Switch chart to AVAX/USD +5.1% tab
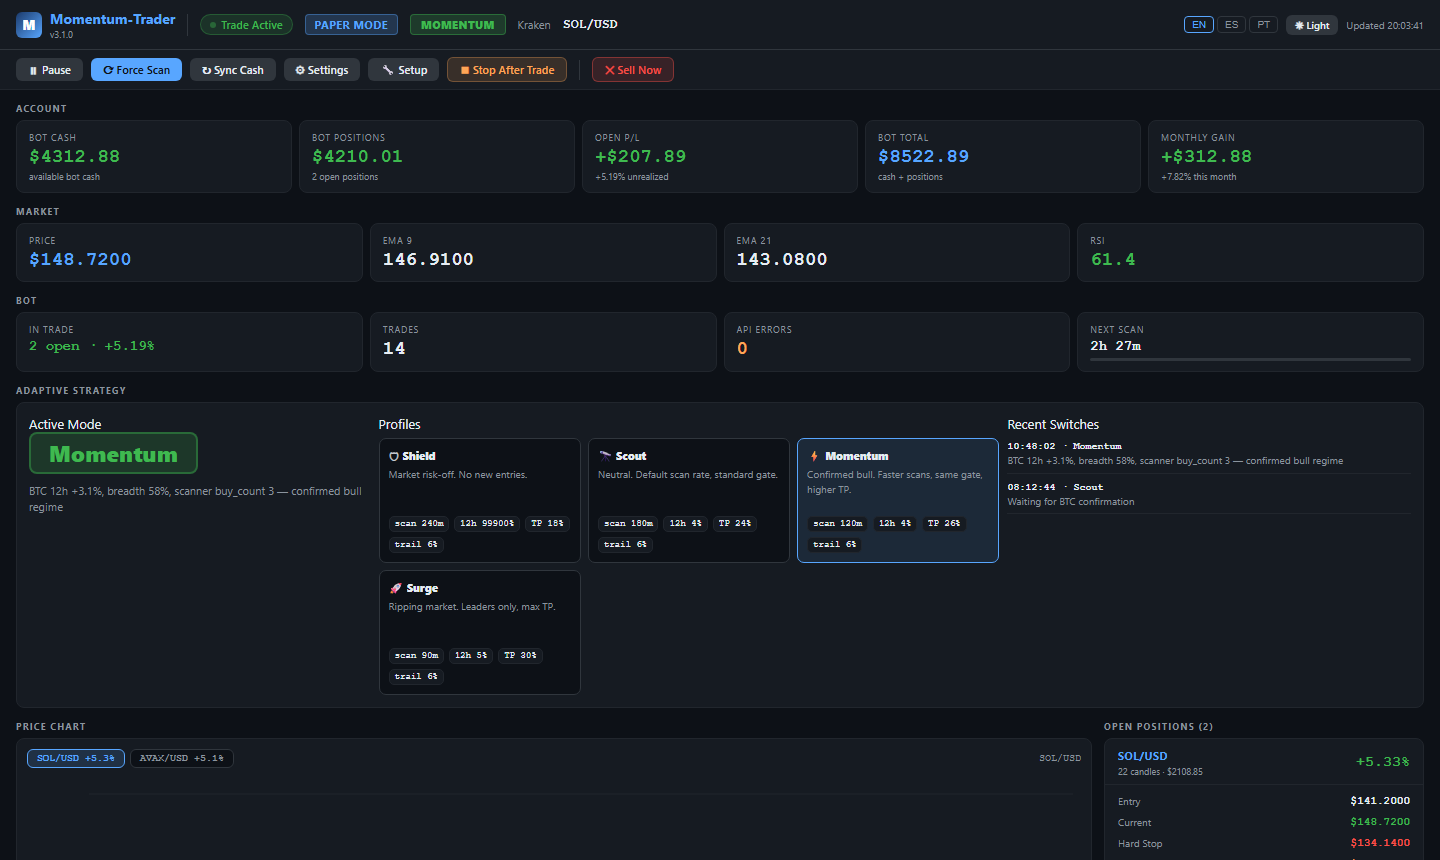Screen dimensions: 1440x860 182,758
